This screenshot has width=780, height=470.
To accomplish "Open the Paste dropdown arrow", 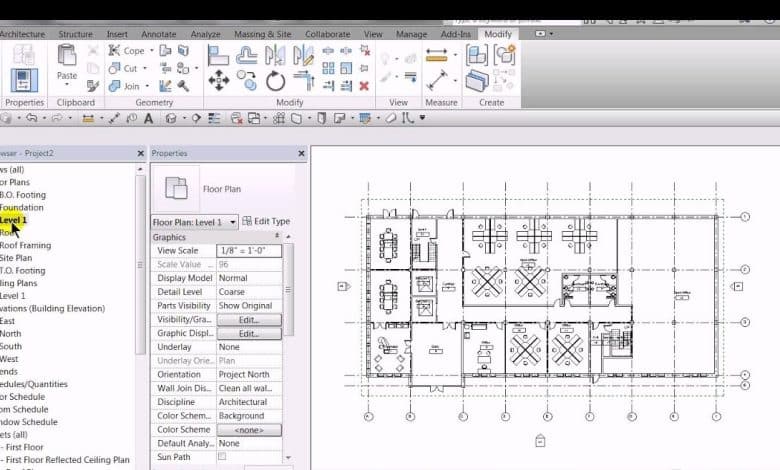I will [x=67, y=85].
